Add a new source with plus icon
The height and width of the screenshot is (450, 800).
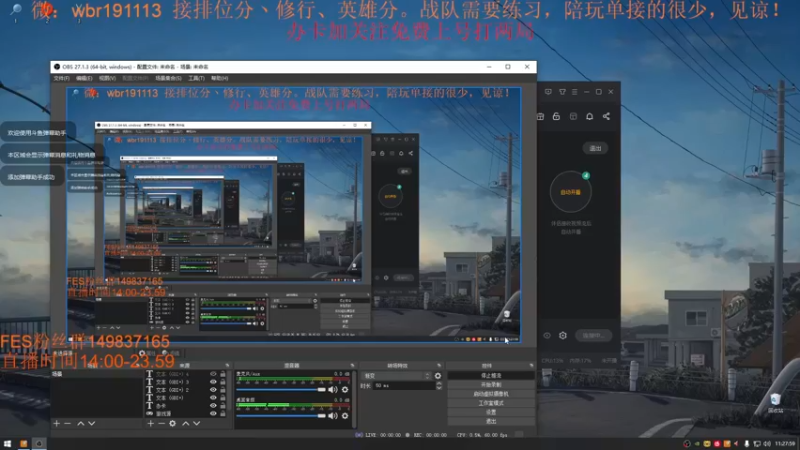151,423
